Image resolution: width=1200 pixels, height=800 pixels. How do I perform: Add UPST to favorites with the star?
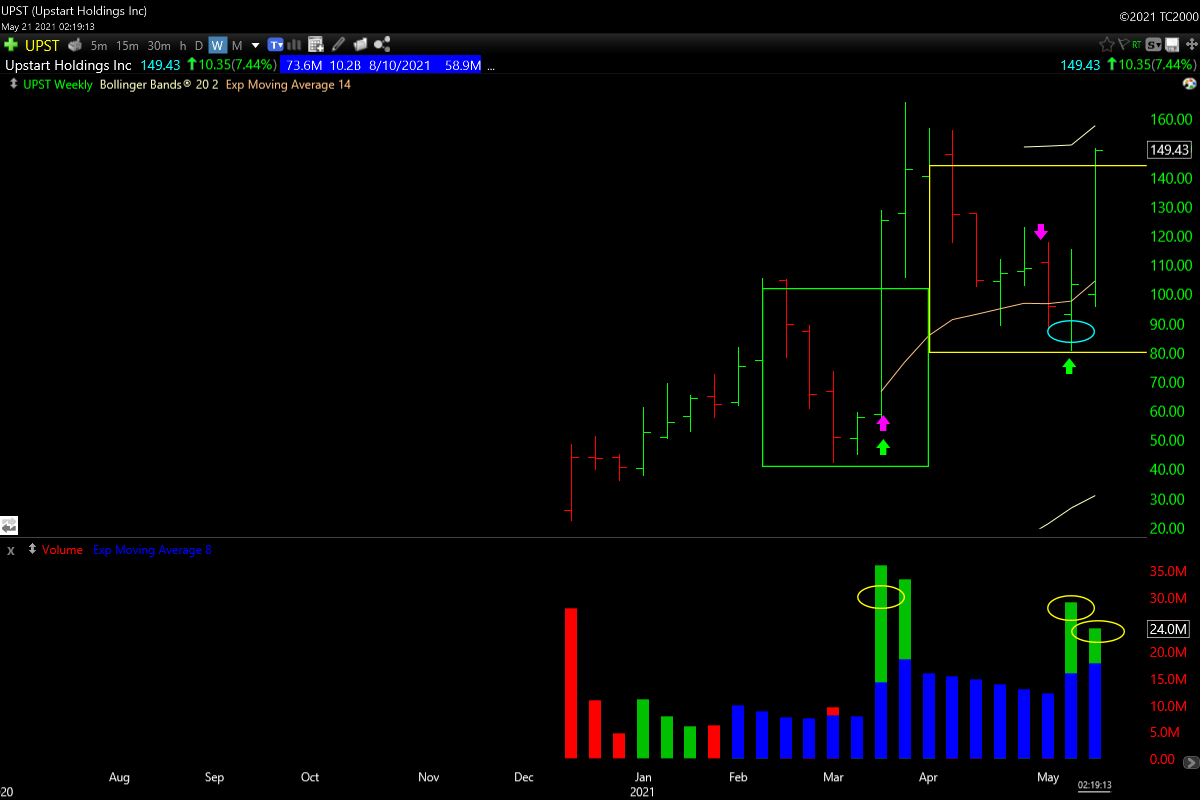(x=1107, y=44)
